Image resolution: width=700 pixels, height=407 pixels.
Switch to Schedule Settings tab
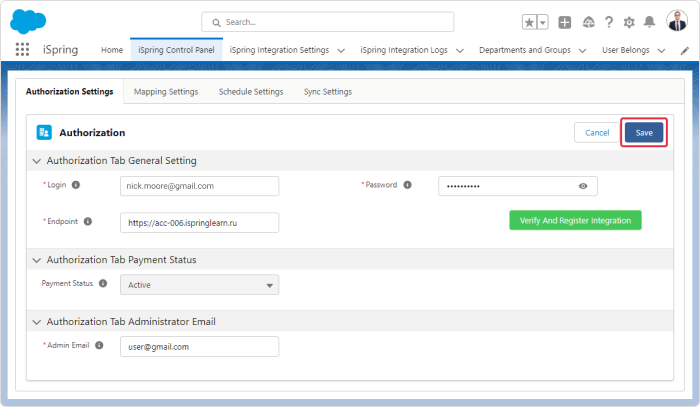251,91
